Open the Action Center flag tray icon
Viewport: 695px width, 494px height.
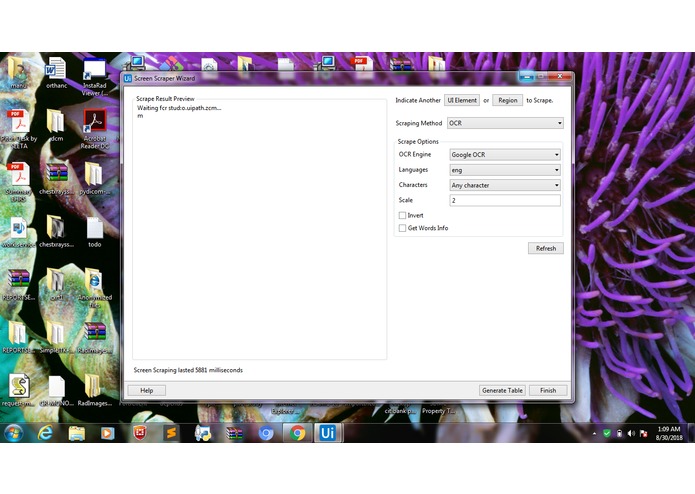pos(643,433)
